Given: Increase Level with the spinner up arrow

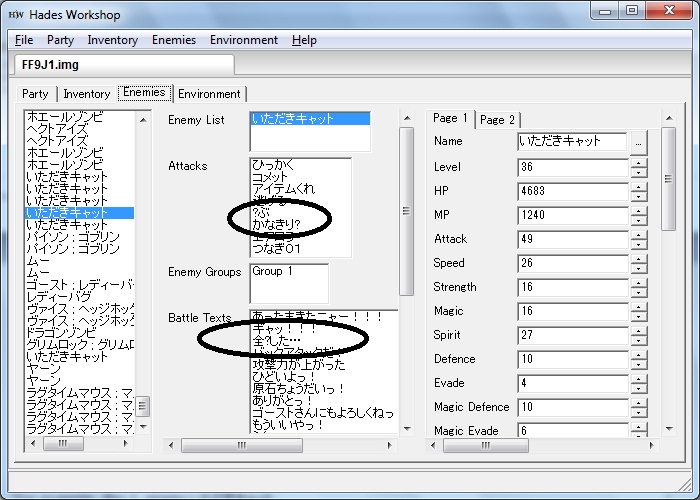Looking at the screenshot, I should (639, 163).
